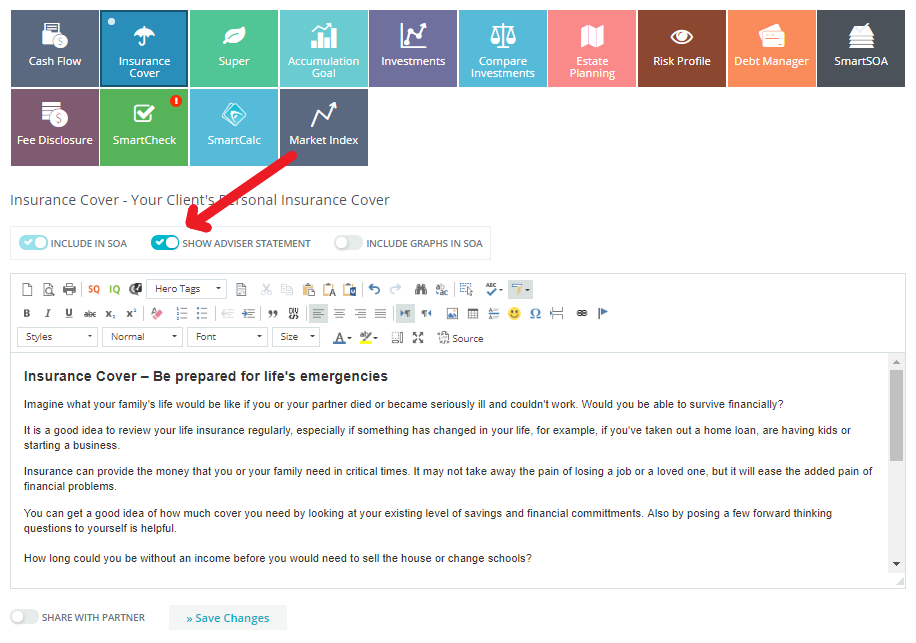Viewport: 916px width, 643px height.
Task: Apply bold formatting
Action: click(27, 313)
